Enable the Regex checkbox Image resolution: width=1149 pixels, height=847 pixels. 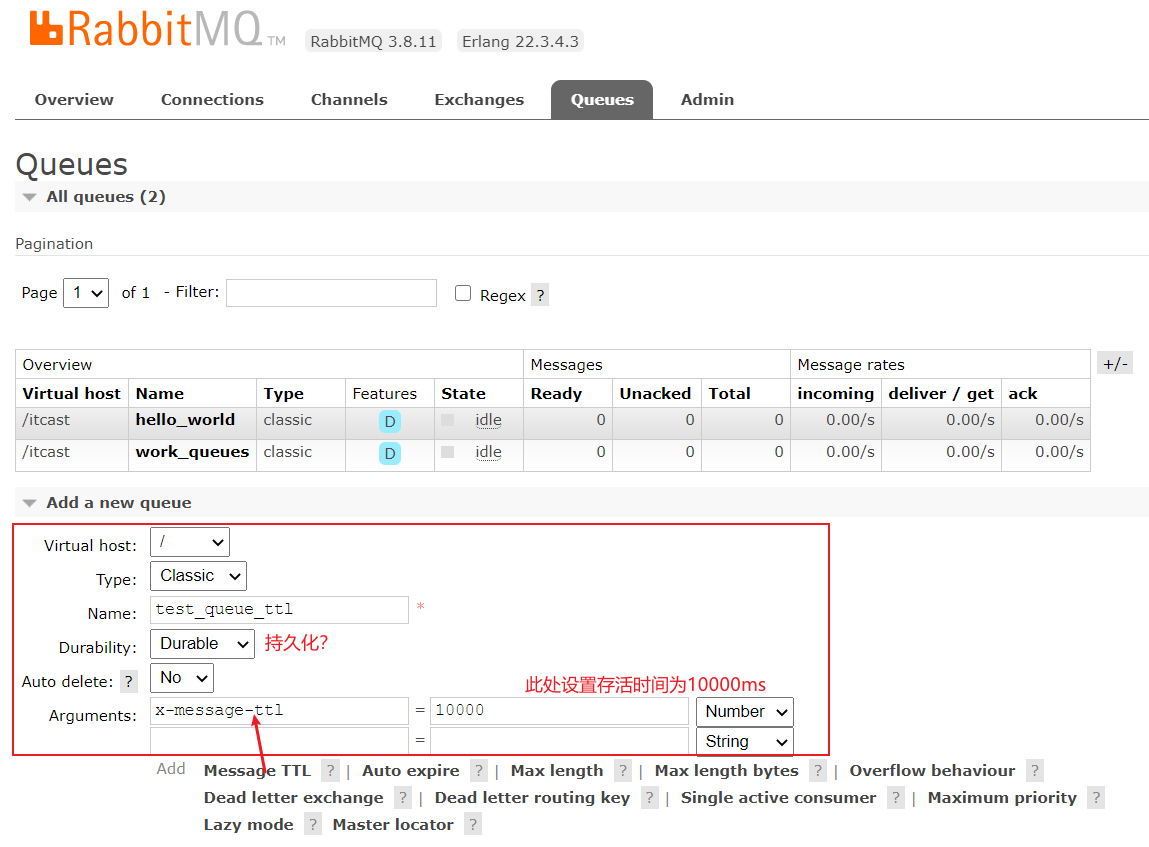(x=463, y=293)
